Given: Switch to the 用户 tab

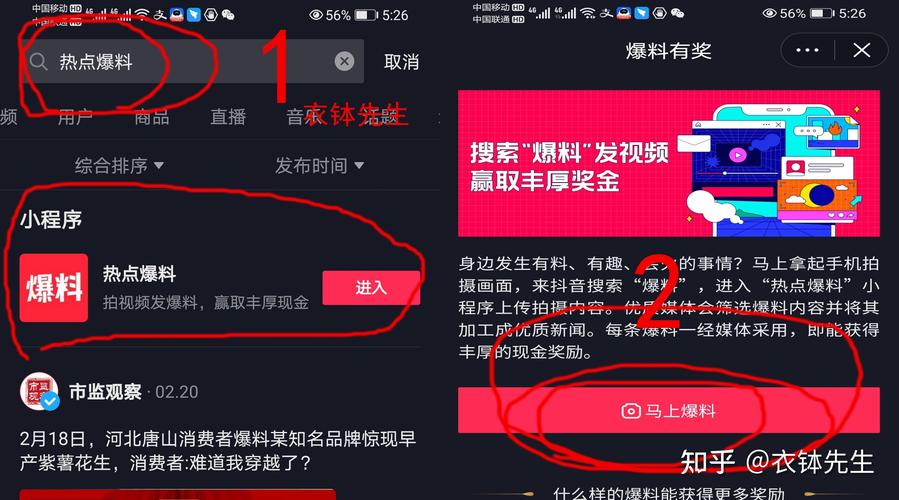Looking at the screenshot, I should pos(75,117).
